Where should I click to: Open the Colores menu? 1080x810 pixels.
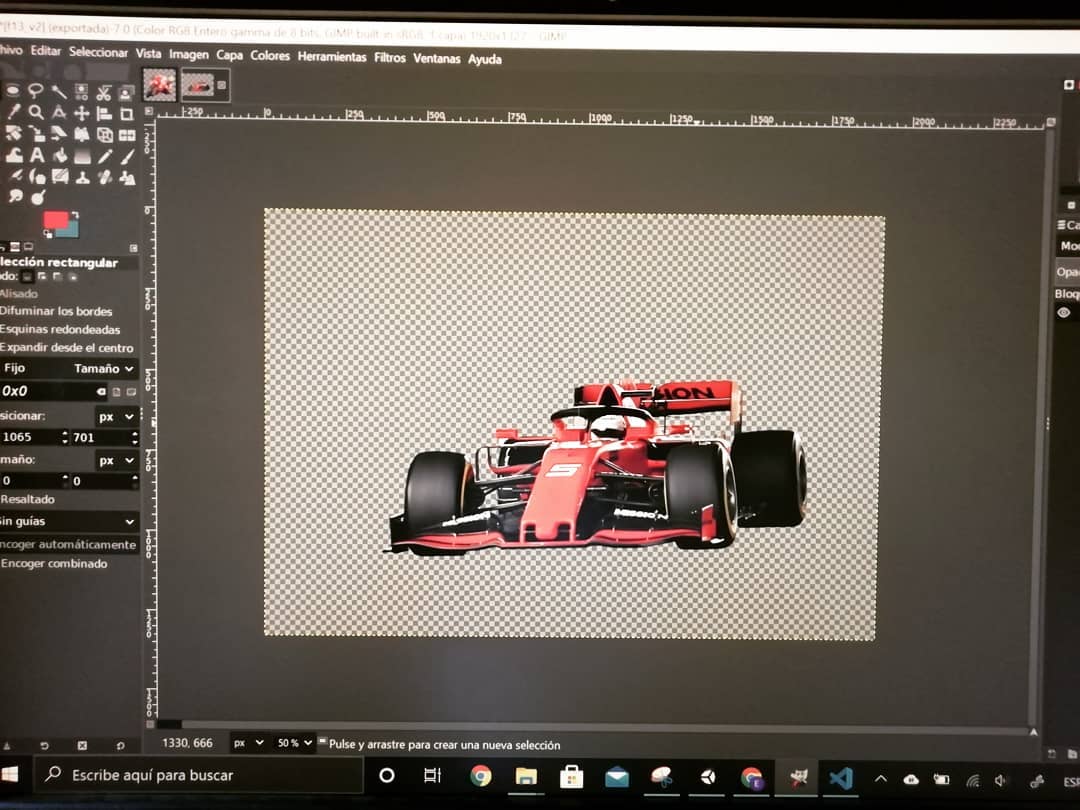click(x=270, y=56)
